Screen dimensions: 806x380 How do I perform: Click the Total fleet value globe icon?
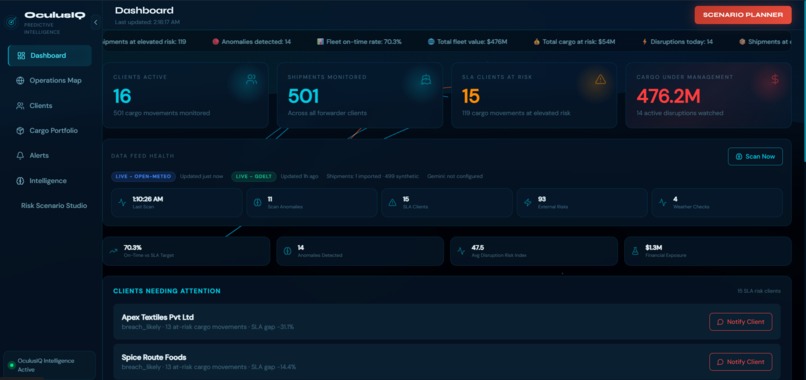tap(431, 42)
